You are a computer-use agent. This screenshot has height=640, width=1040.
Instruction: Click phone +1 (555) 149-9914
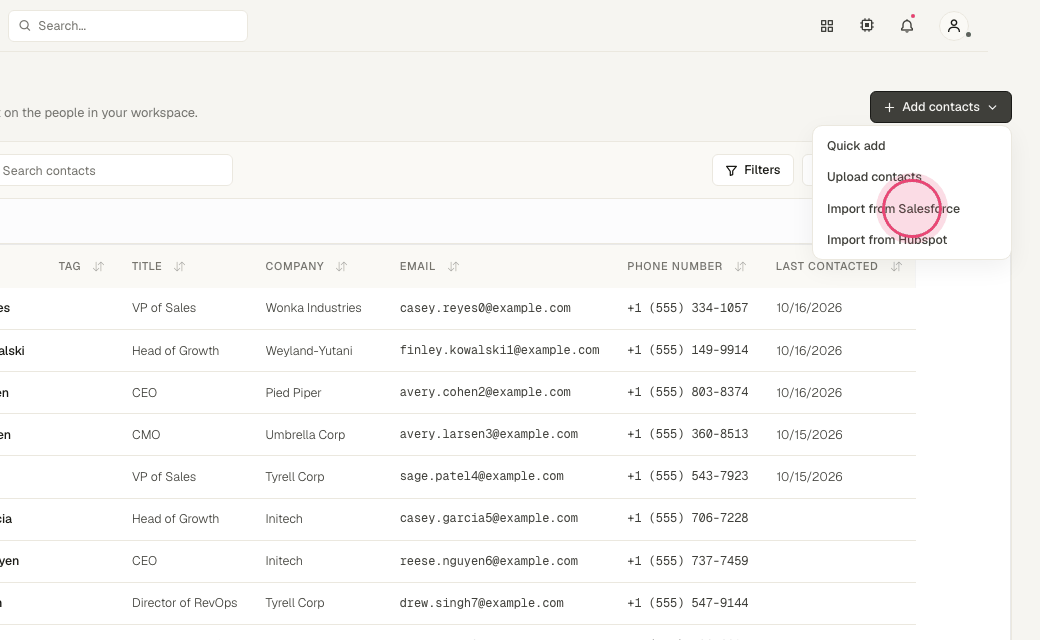688,350
